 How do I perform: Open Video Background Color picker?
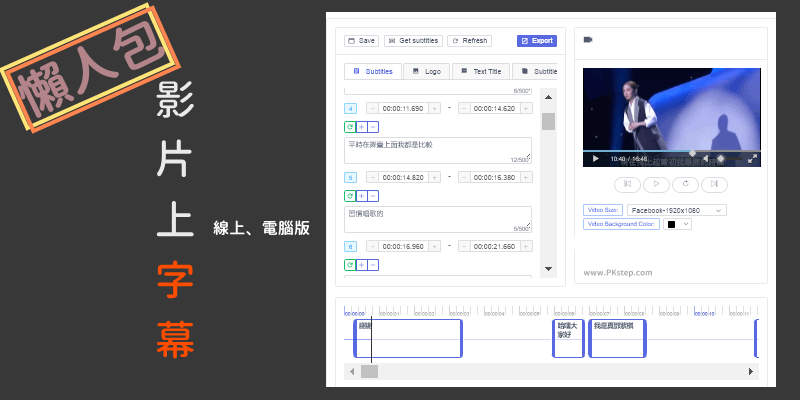tap(677, 224)
